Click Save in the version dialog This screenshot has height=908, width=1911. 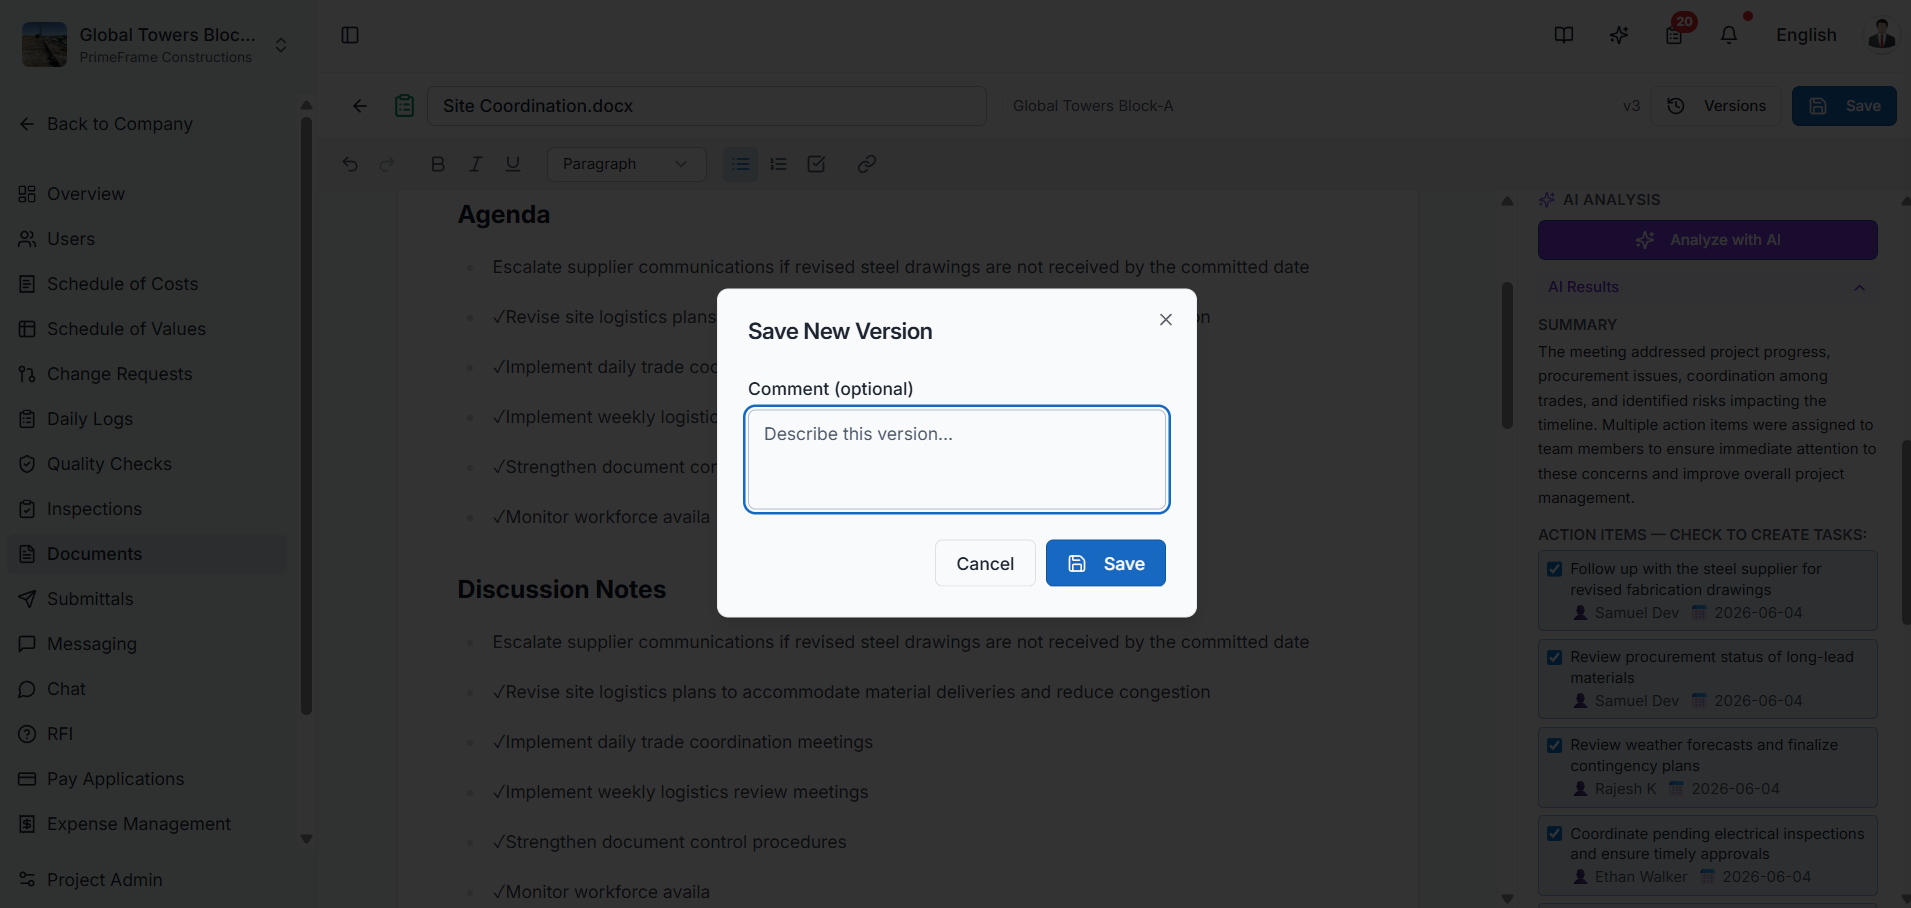click(1105, 563)
